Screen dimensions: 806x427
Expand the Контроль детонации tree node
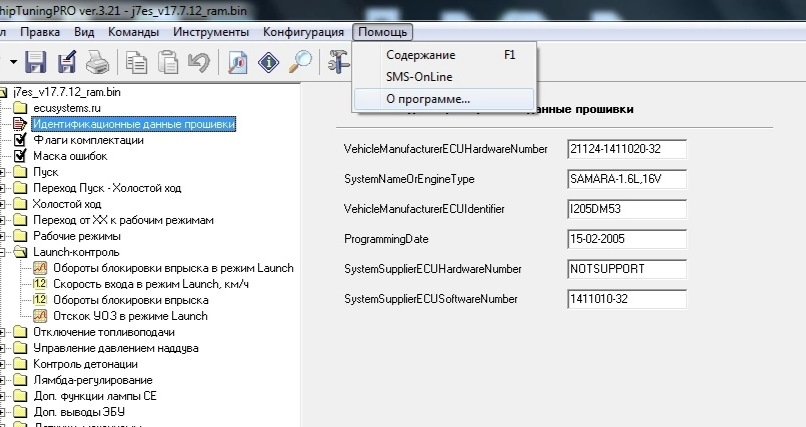2,364
